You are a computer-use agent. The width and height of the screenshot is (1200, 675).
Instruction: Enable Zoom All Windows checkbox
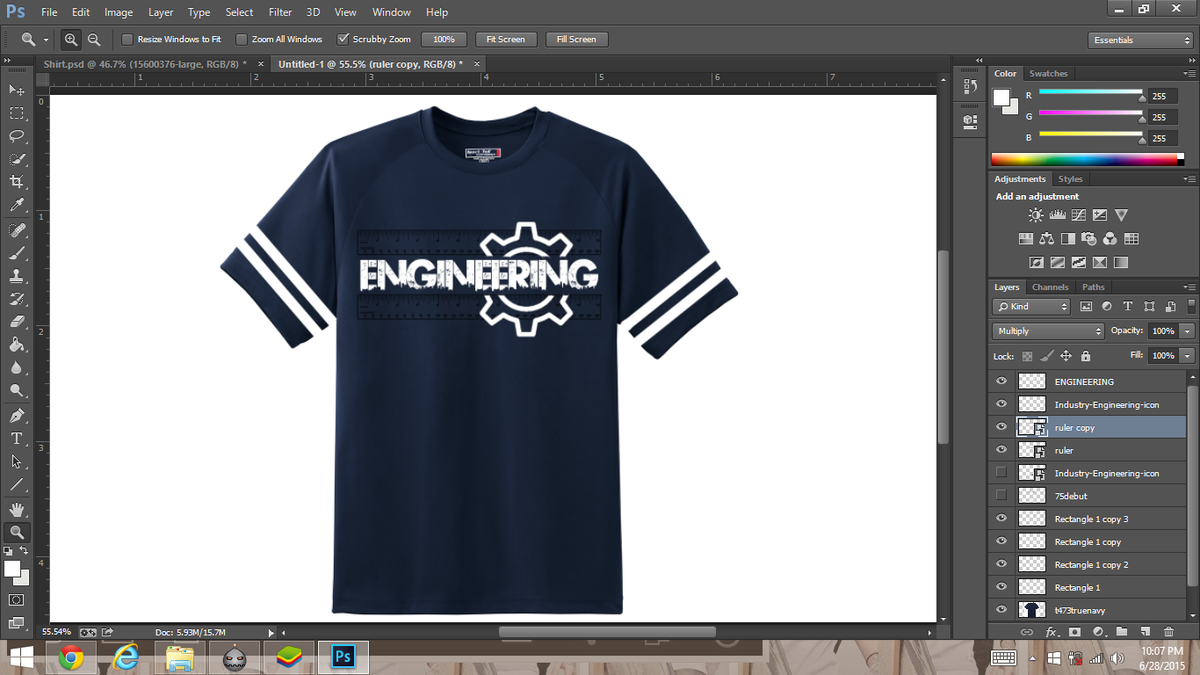(x=242, y=39)
